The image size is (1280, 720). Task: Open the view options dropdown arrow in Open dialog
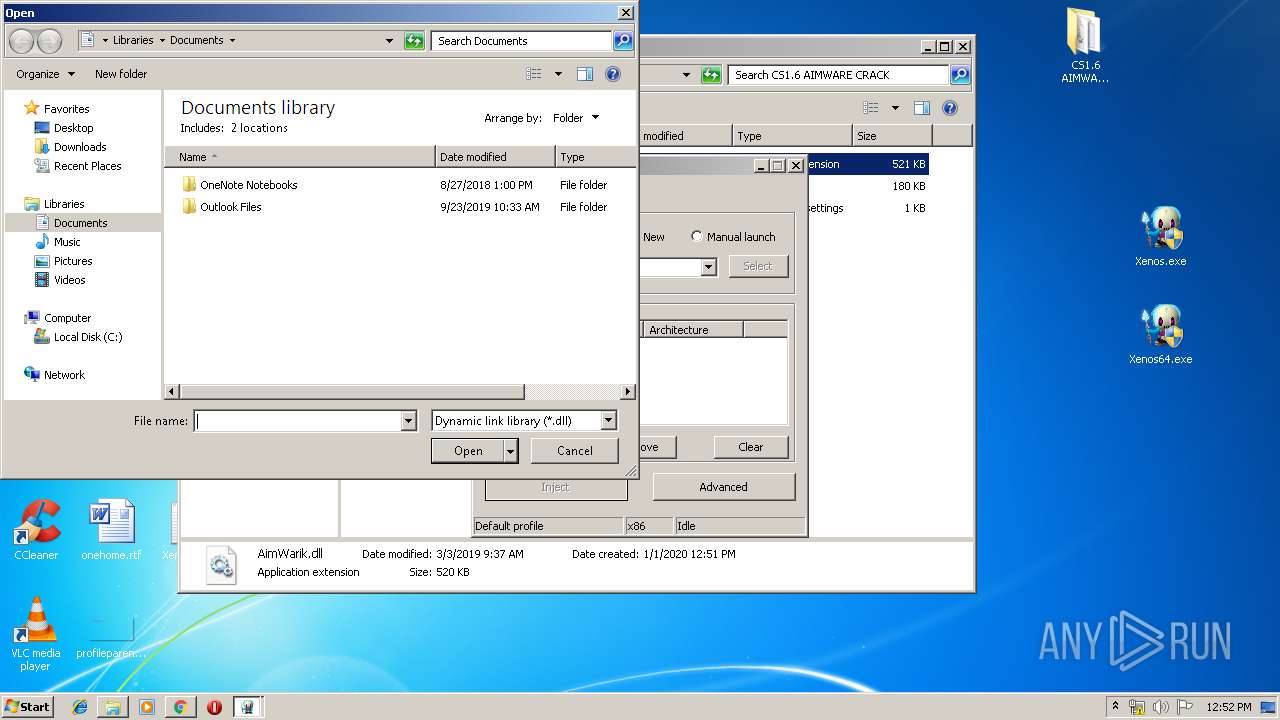[x=558, y=74]
